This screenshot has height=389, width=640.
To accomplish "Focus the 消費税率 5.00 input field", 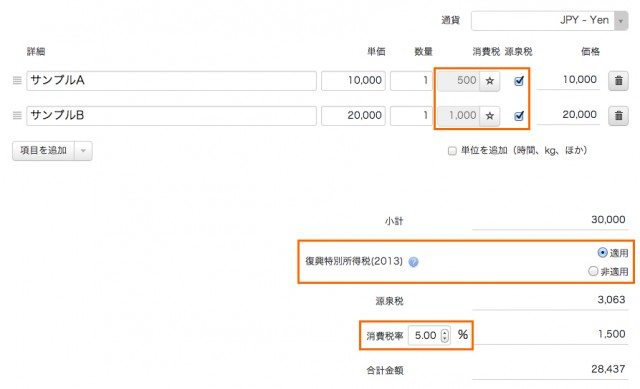I will click(x=429, y=336).
